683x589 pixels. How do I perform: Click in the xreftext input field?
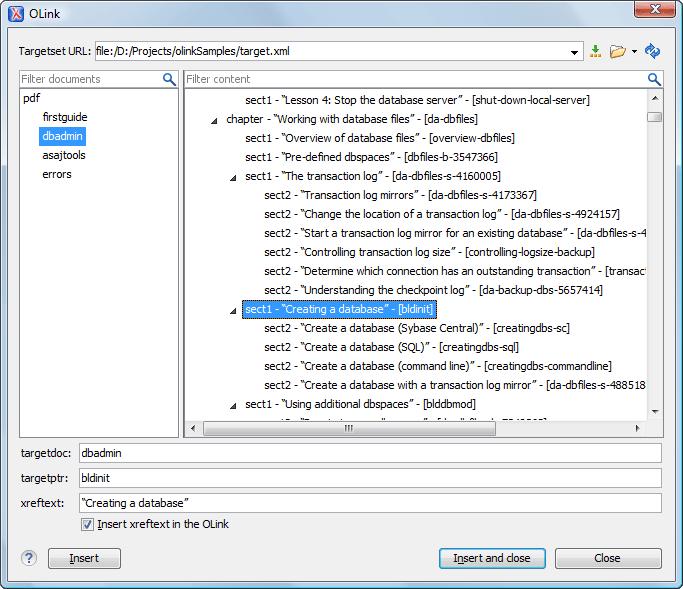click(x=370, y=503)
